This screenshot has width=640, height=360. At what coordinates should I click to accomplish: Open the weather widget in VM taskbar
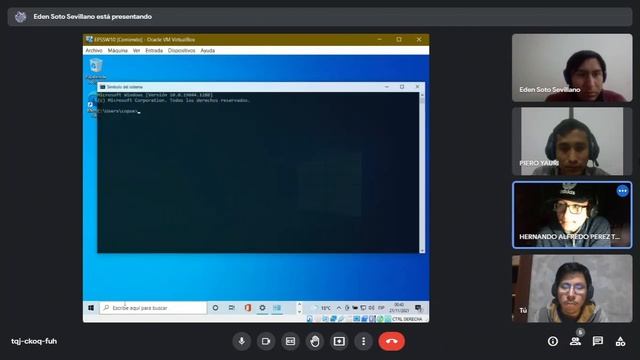(322, 308)
